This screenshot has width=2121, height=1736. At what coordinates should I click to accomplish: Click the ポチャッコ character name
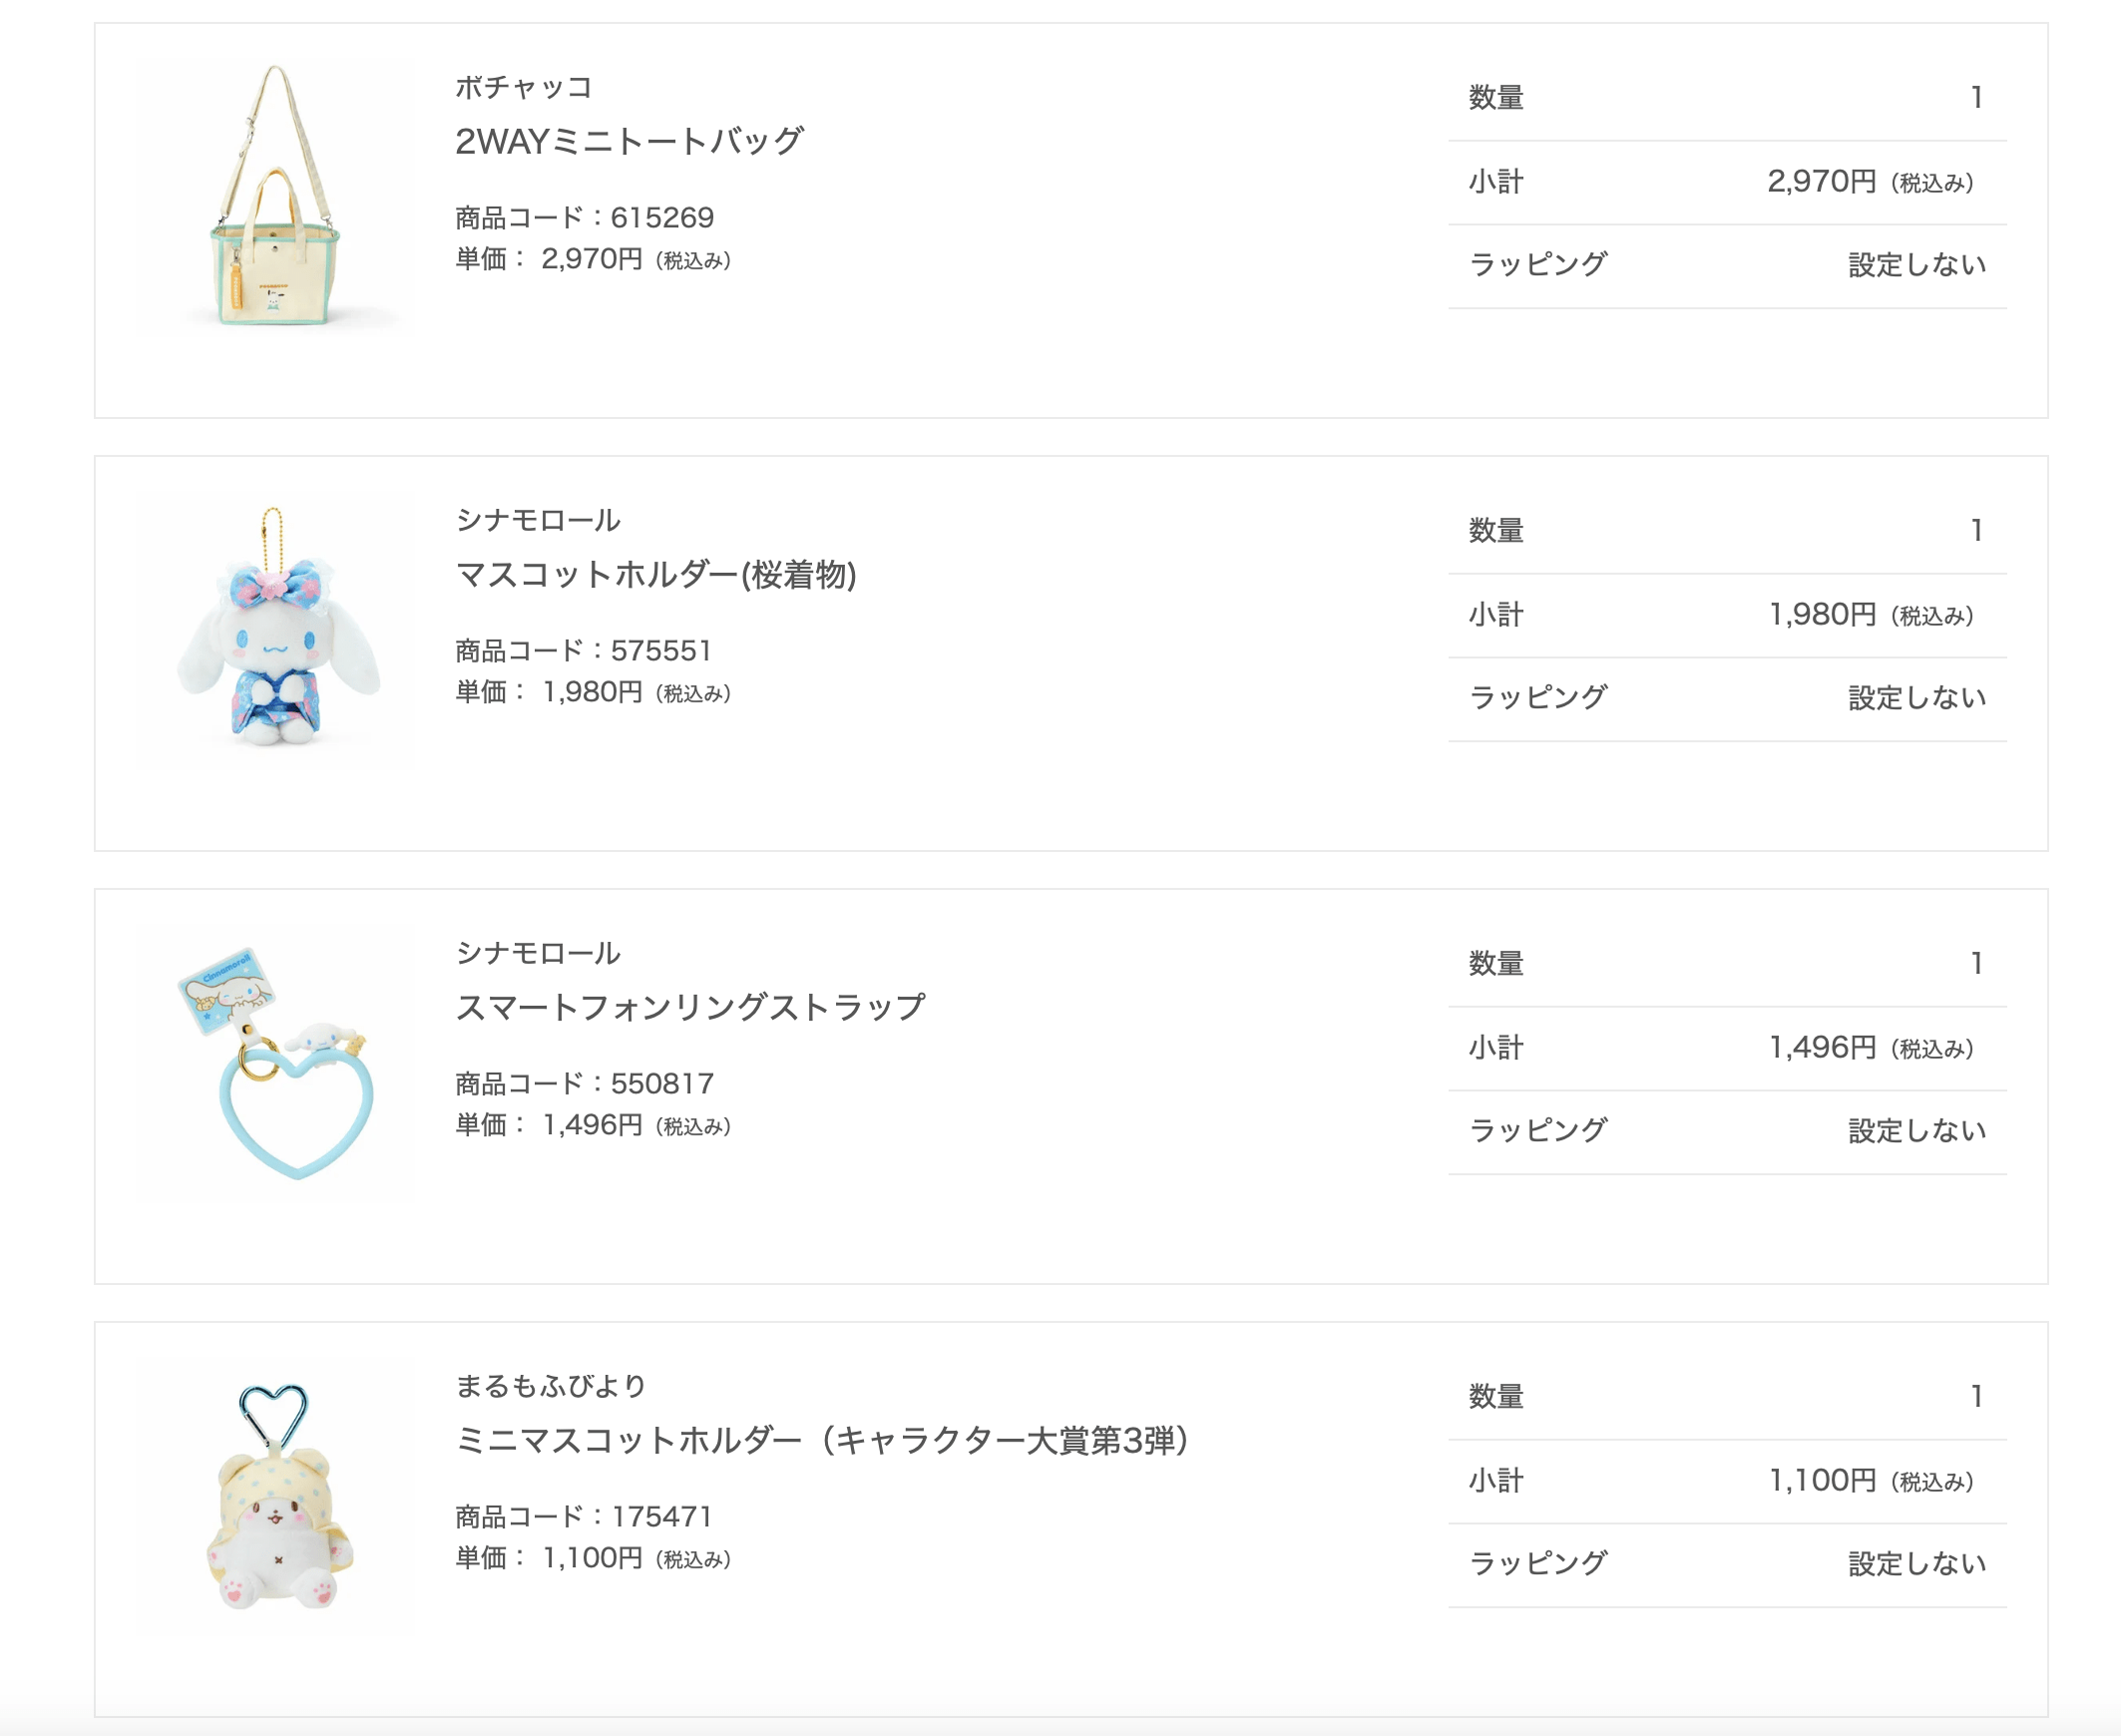click(524, 88)
